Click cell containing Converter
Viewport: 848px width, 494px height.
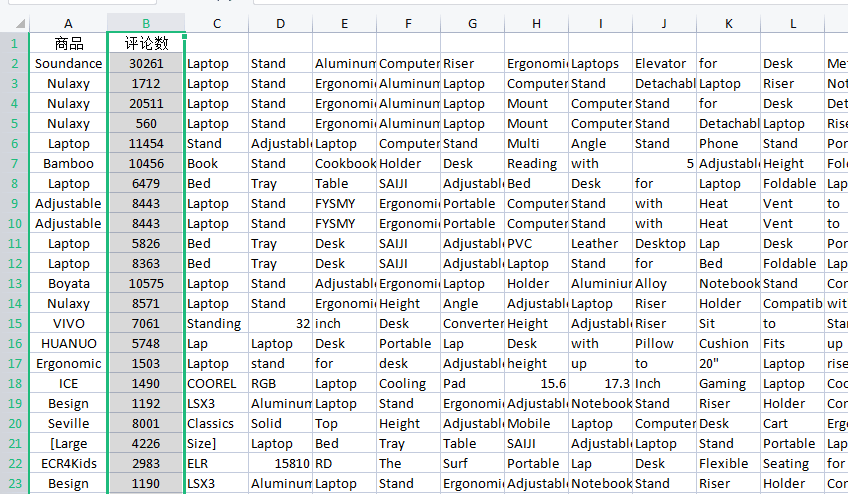tap(472, 324)
